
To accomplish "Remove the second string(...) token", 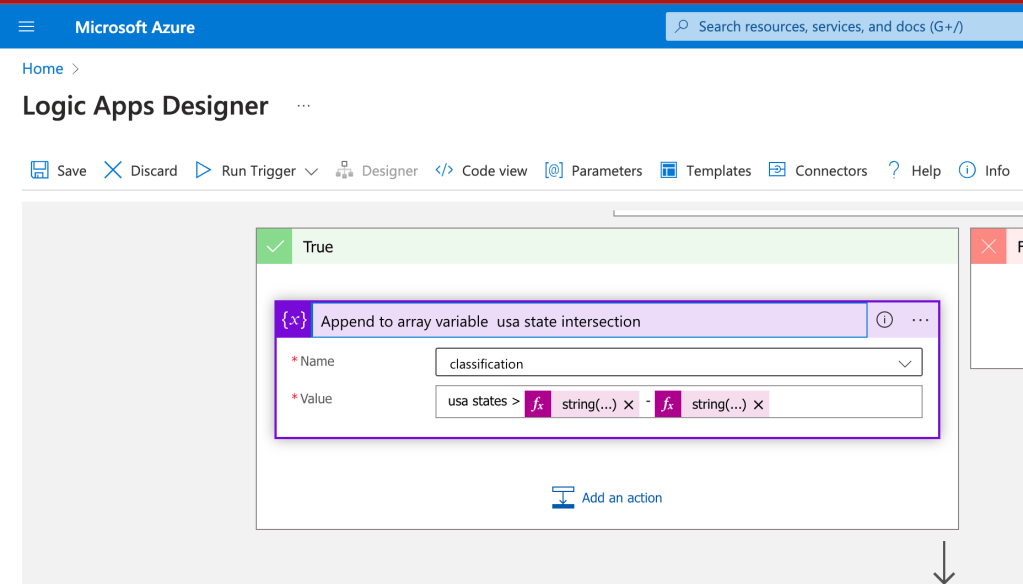I will (x=758, y=405).
